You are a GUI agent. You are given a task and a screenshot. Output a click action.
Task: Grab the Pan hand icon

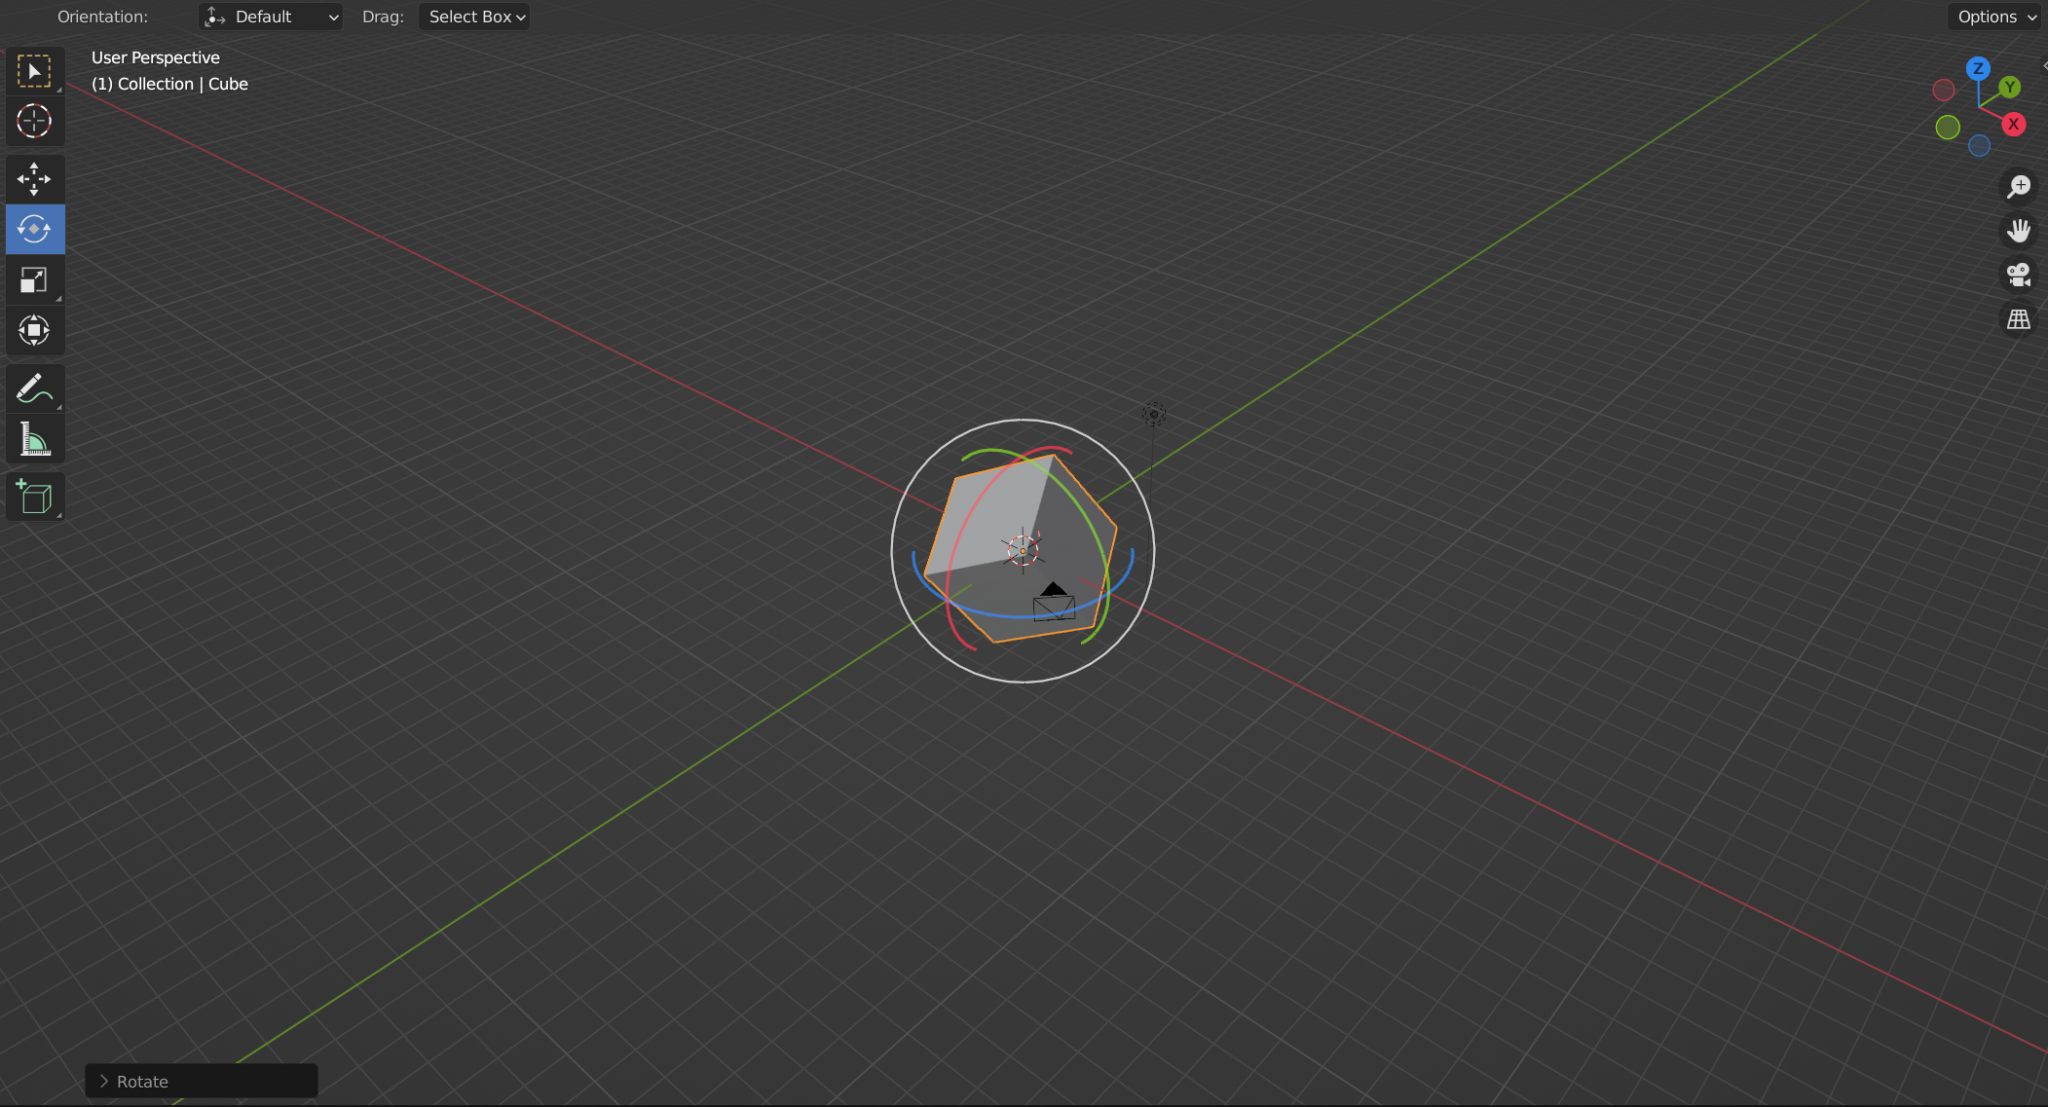point(2019,229)
